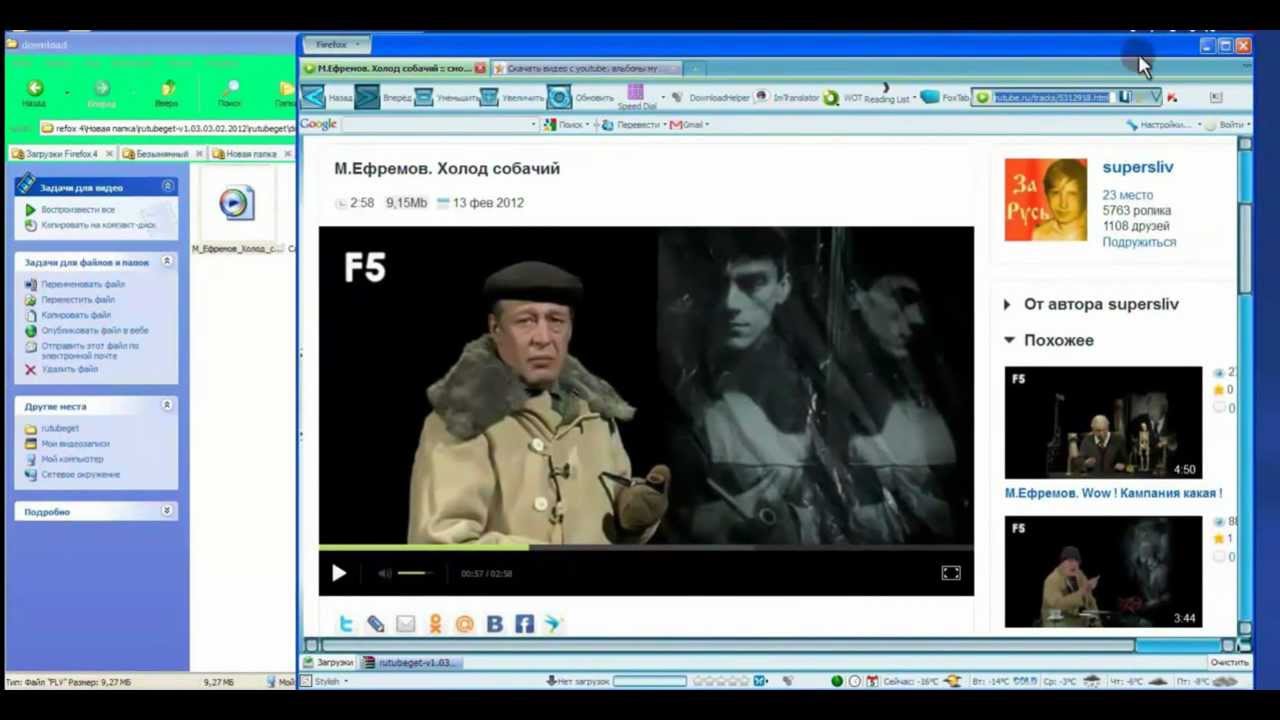The width and height of the screenshot is (1280, 720).
Task: Click Вверх folder-up icon in download window
Action: click(x=167, y=89)
